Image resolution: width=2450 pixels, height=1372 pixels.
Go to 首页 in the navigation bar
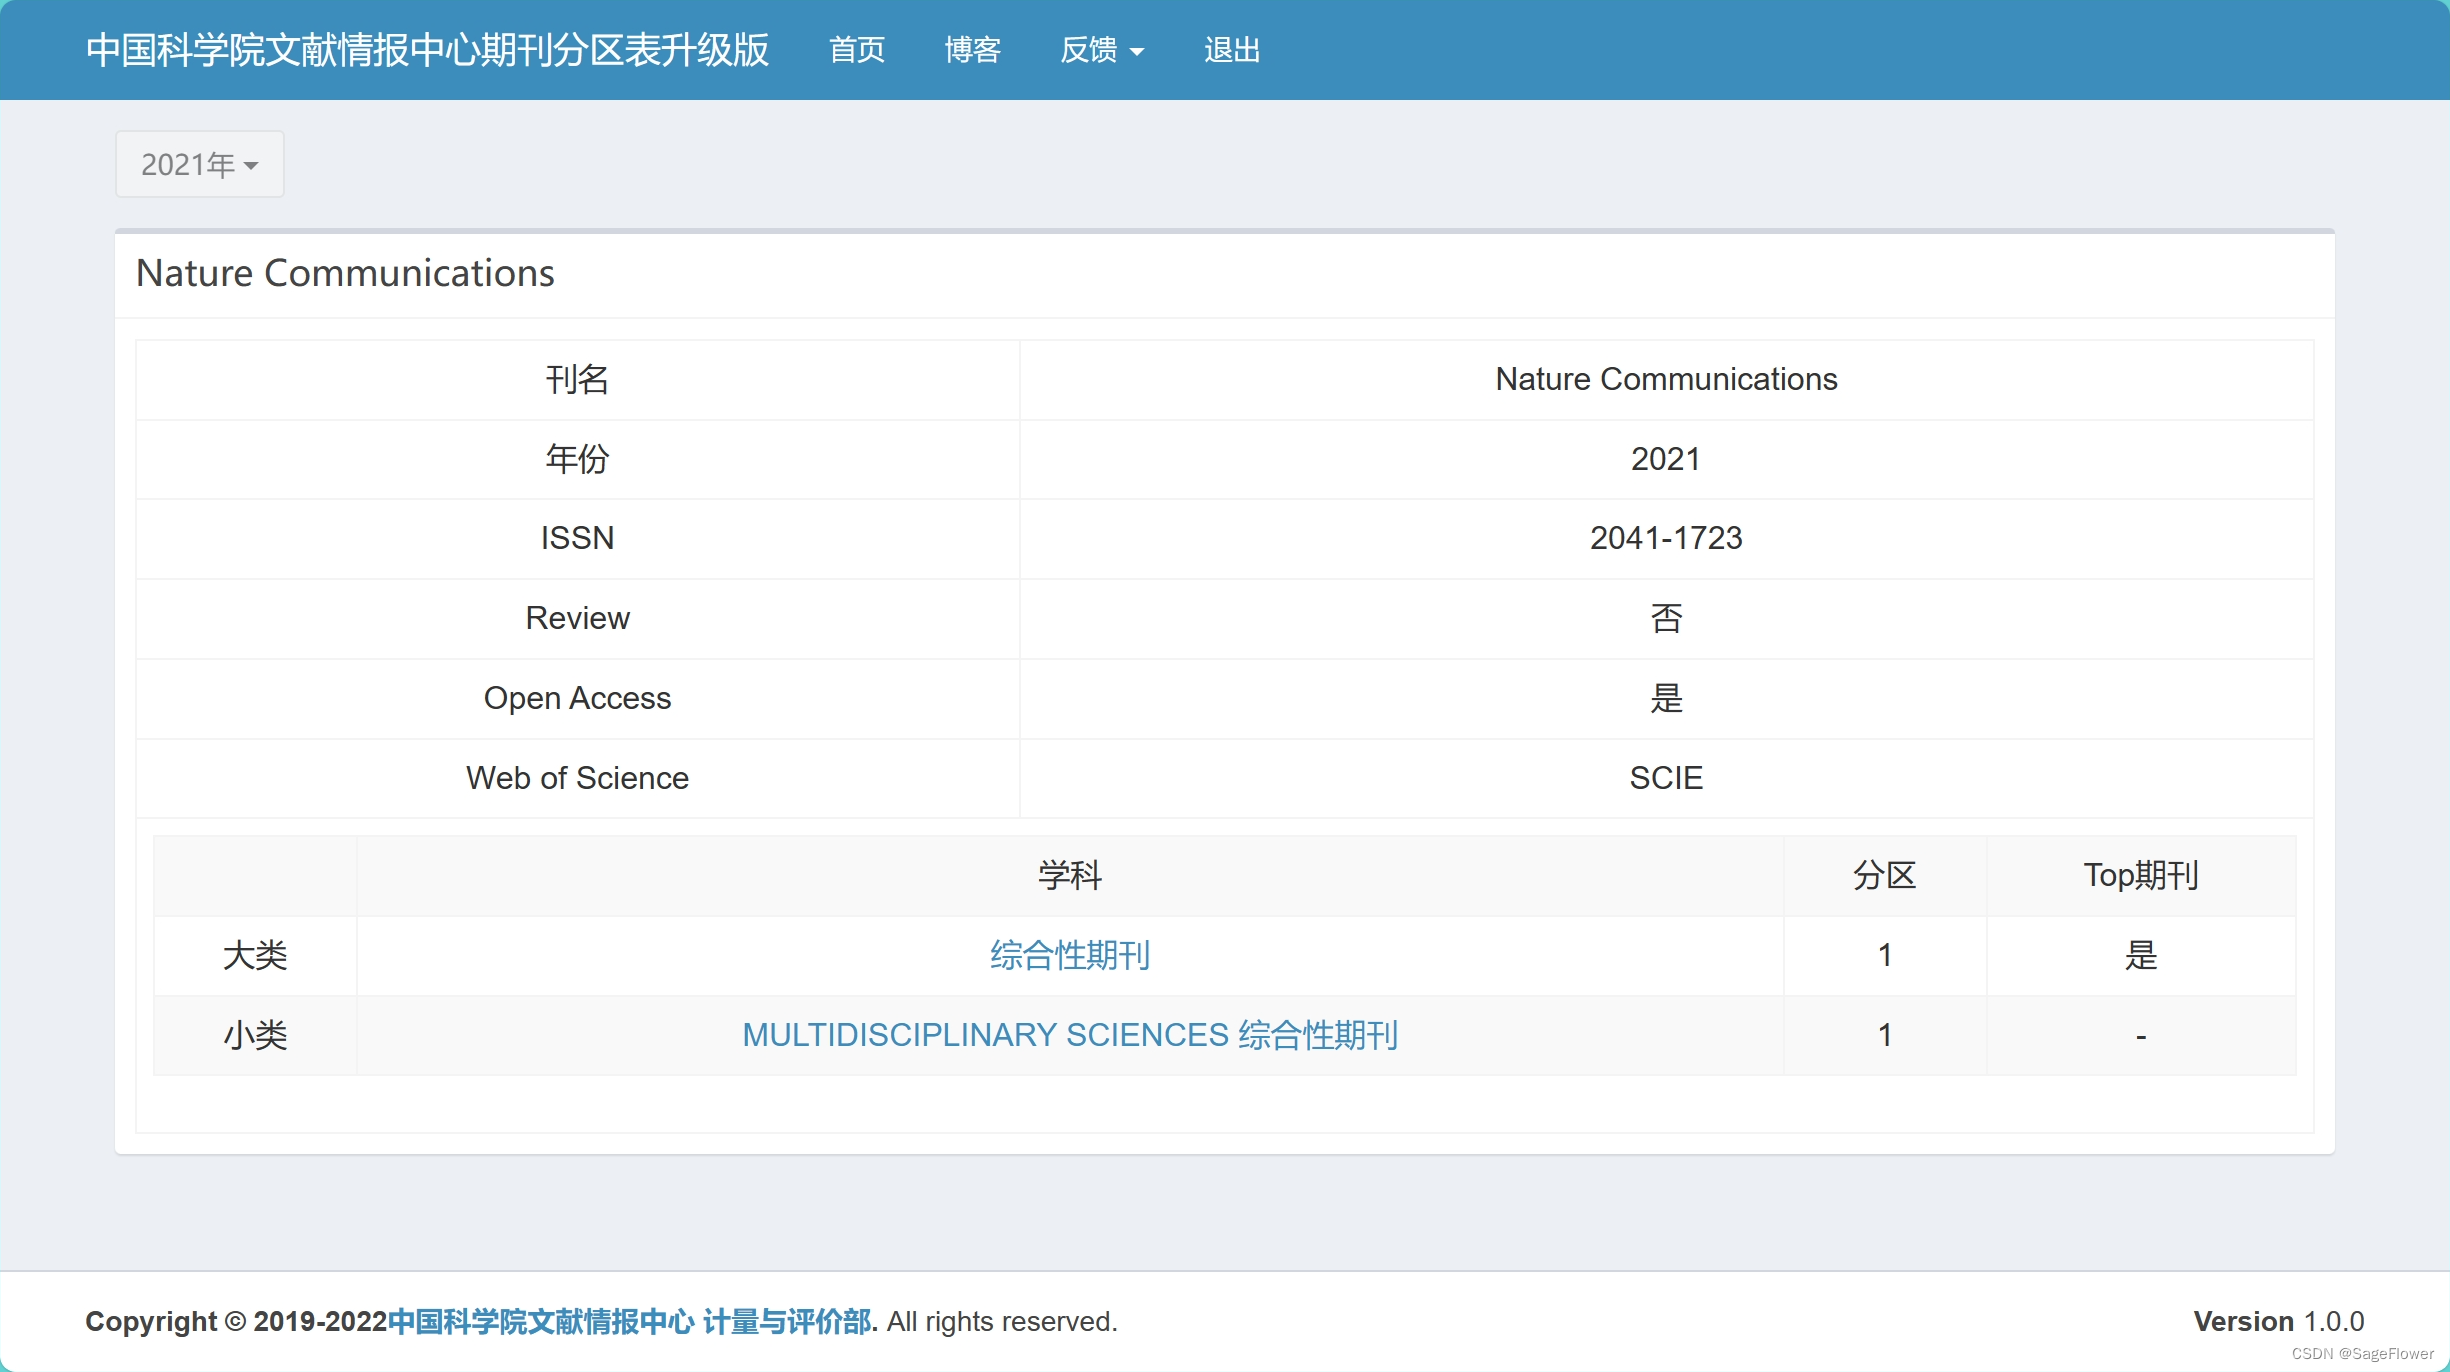(857, 50)
